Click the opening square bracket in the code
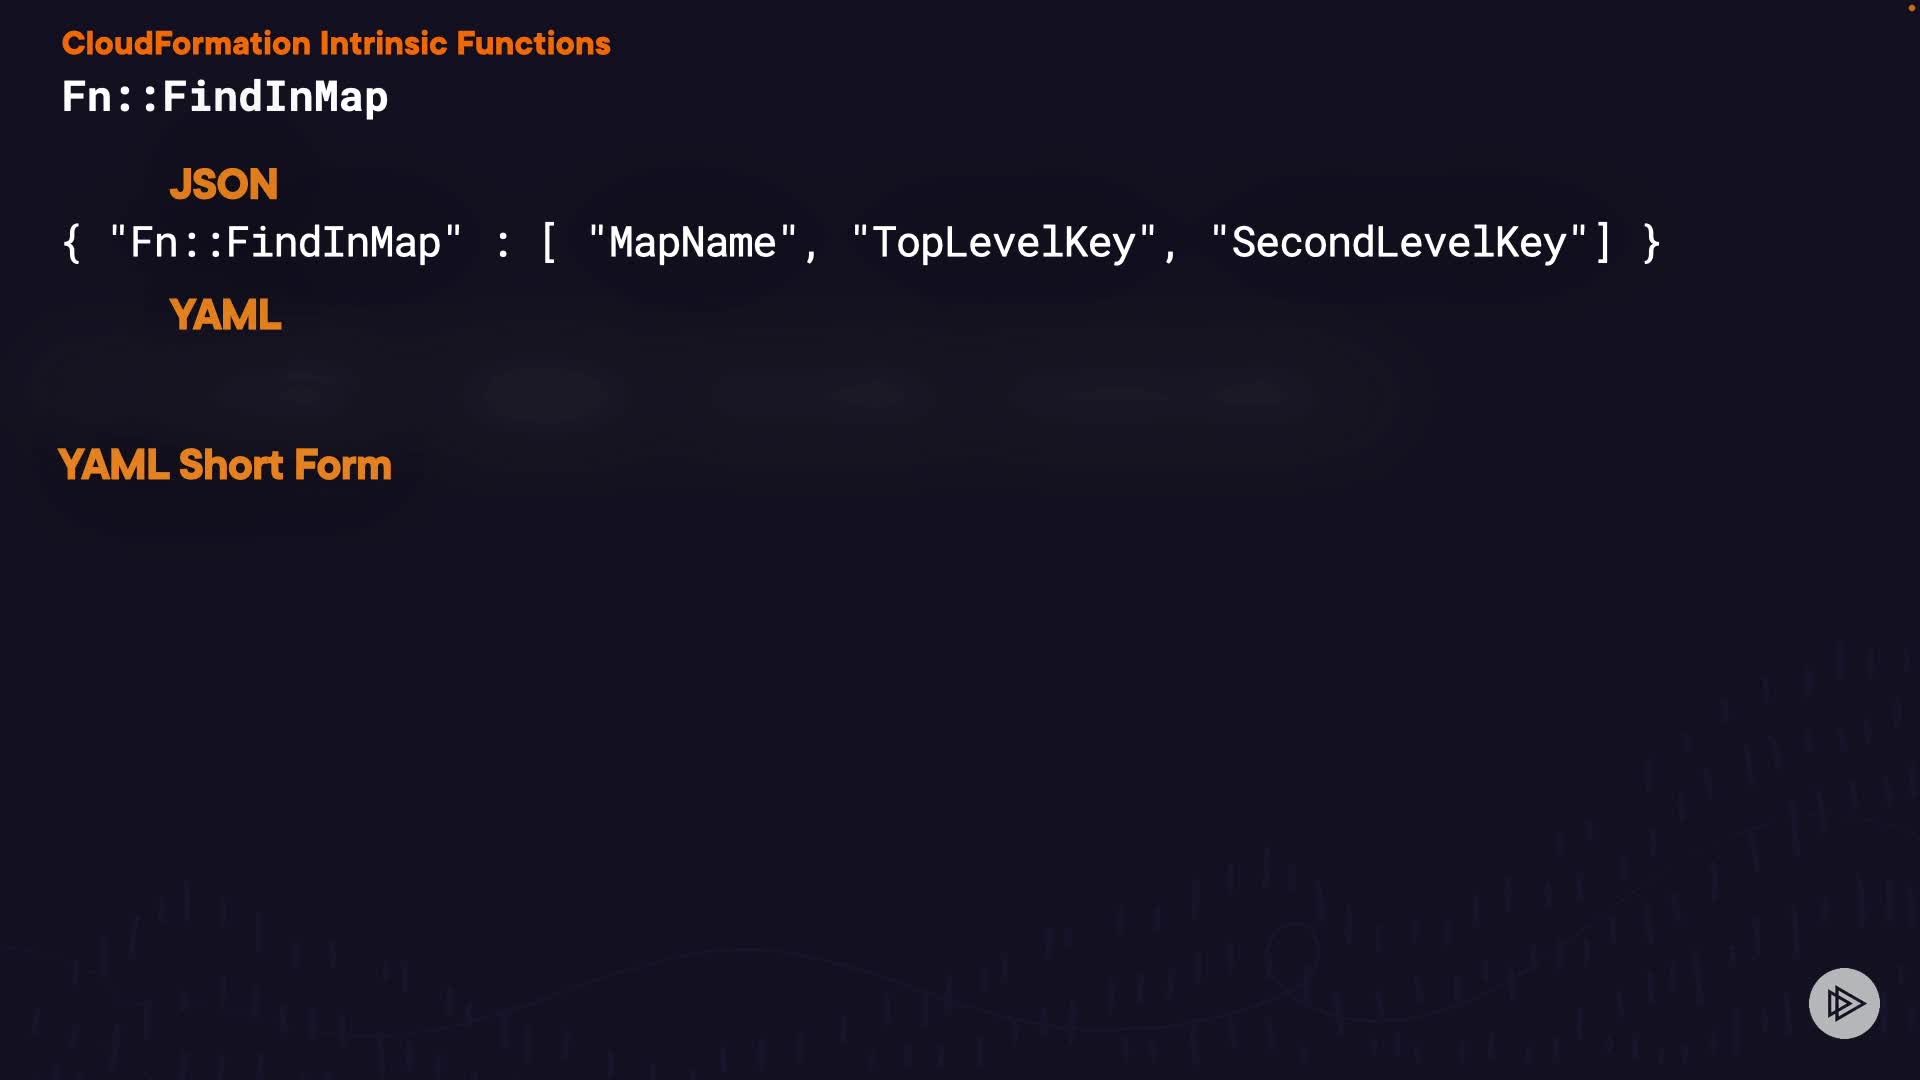1920x1080 pixels. [548, 243]
